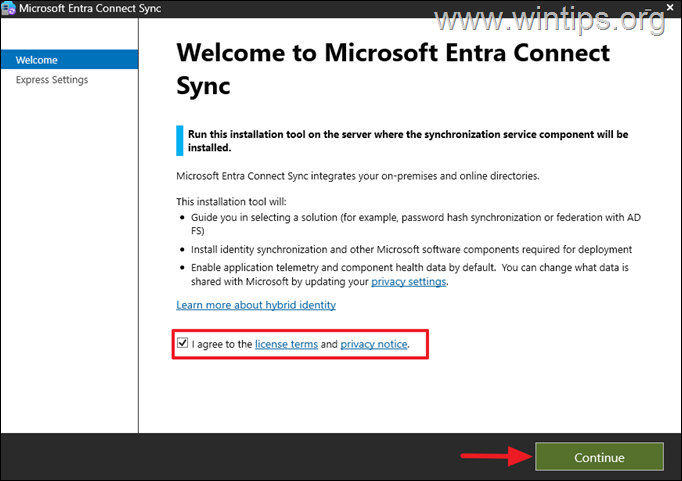This screenshot has height=481, width=682.
Task: Toggle the license agreement checkbox
Action: (x=183, y=343)
